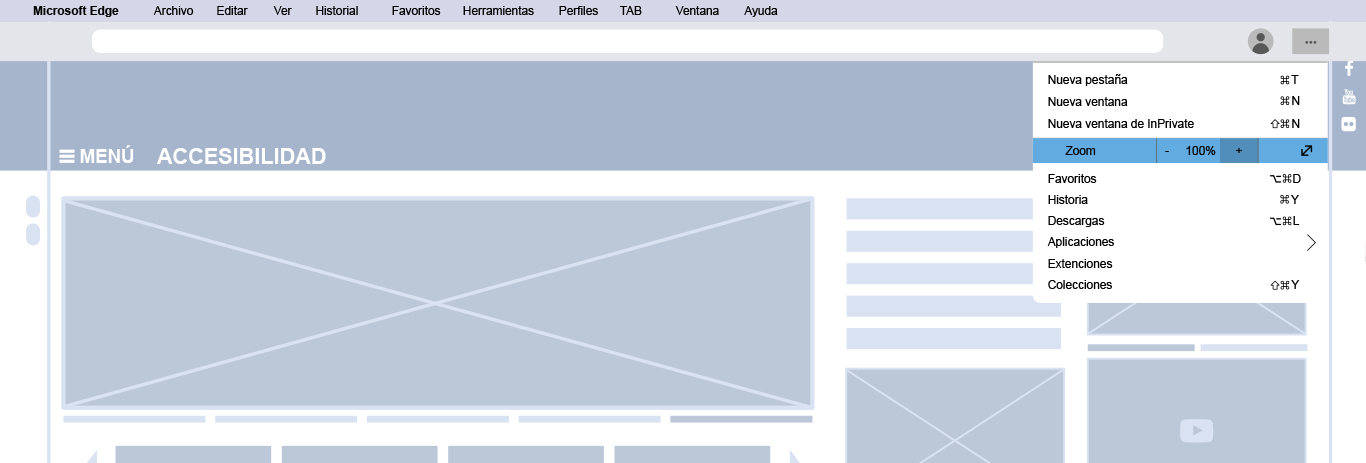
Task: Open the YouTube social icon
Action: pyautogui.click(x=1348, y=97)
